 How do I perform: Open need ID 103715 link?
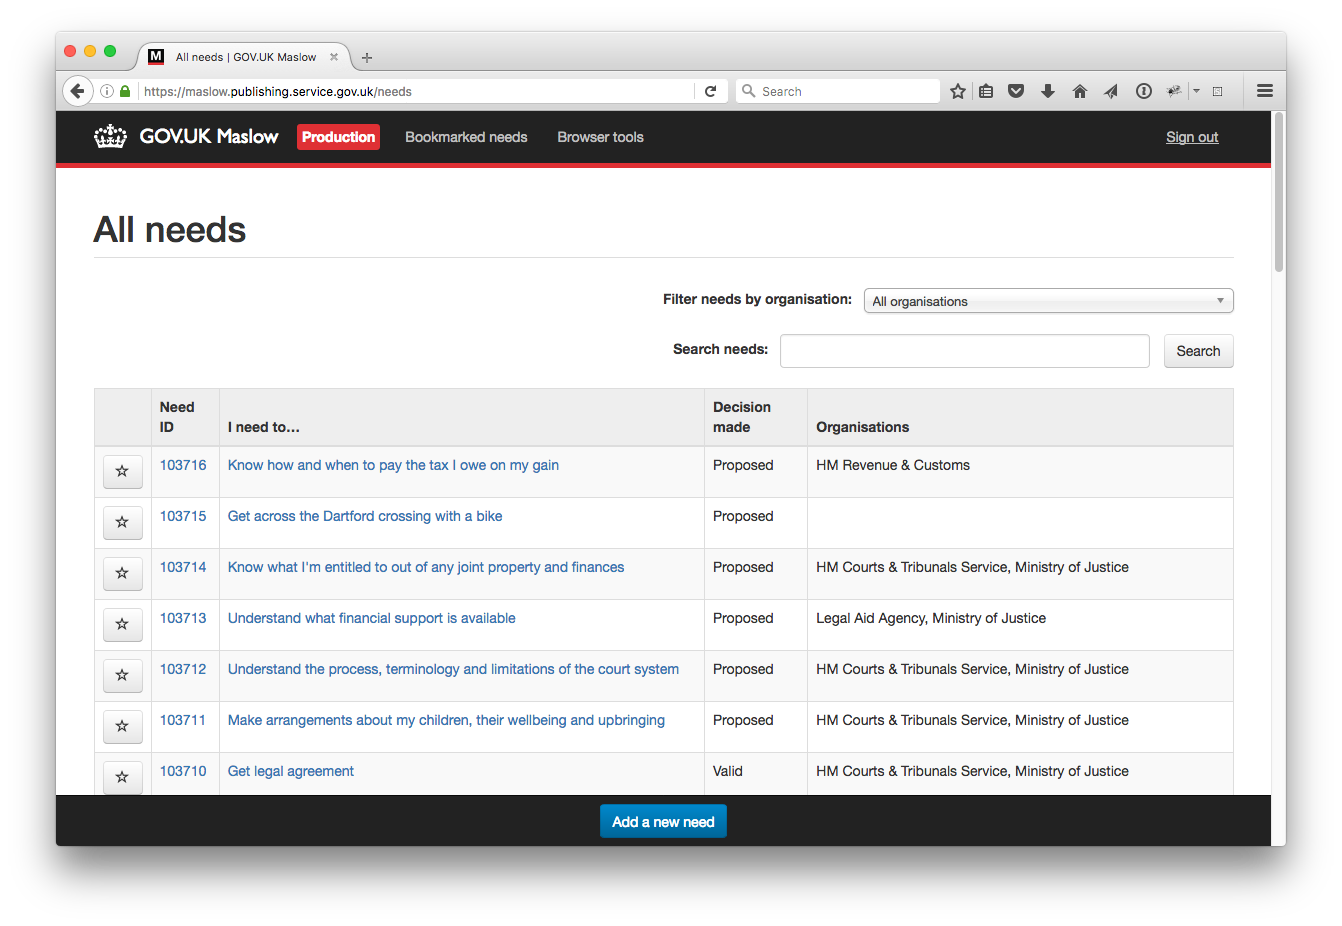pos(183,516)
